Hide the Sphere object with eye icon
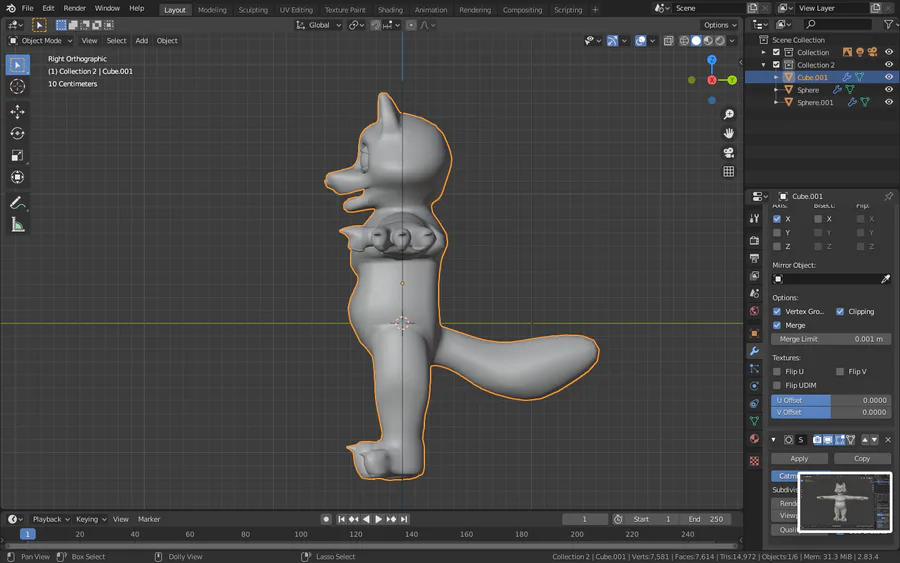The width and height of the screenshot is (900, 563). point(888,90)
